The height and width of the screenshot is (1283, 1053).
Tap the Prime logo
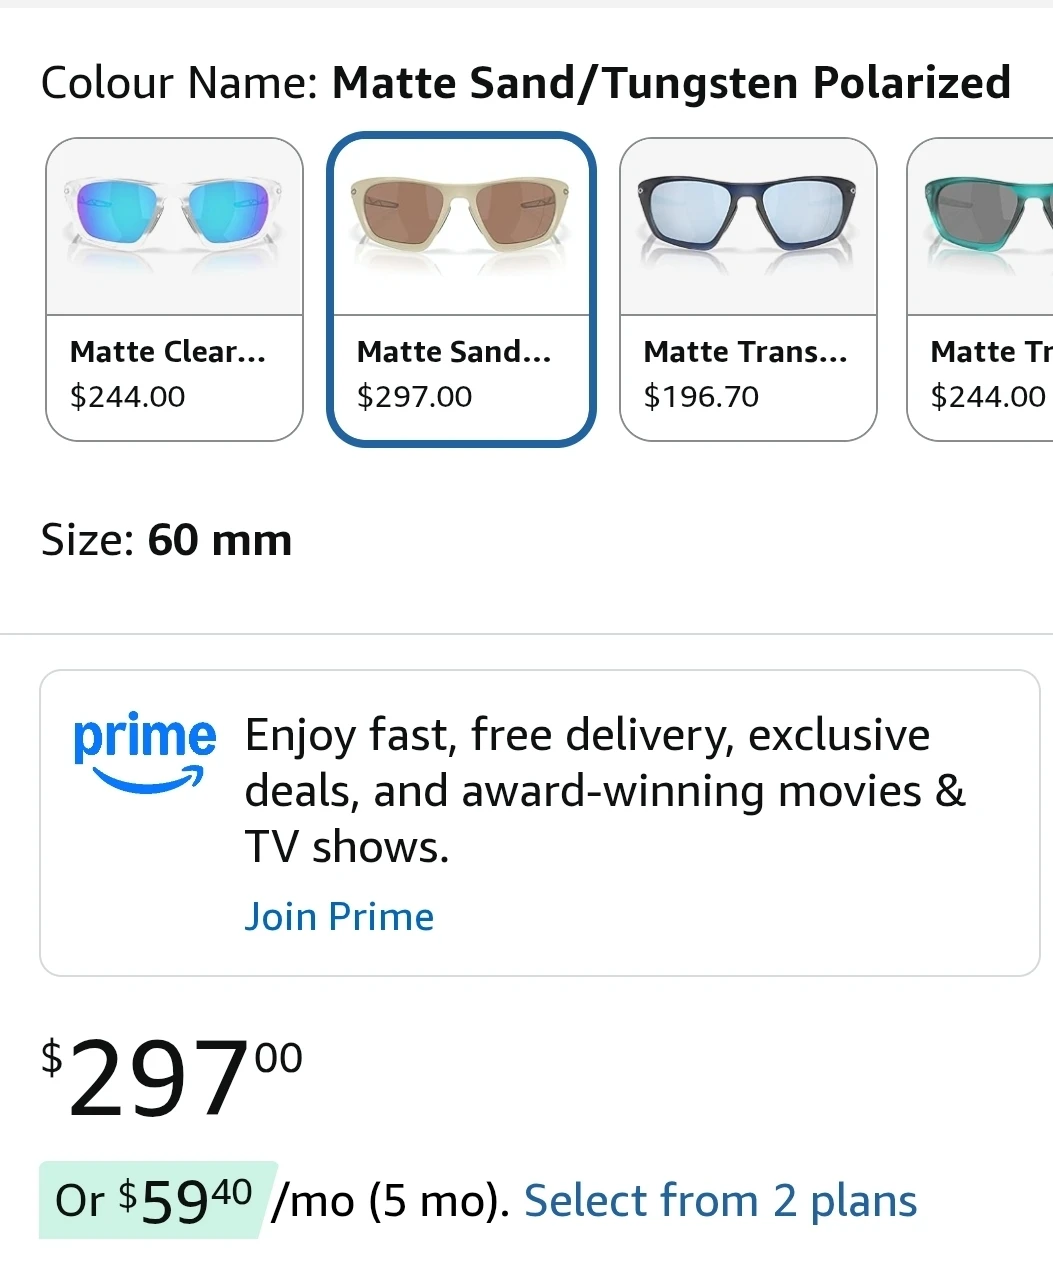pos(144,753)
